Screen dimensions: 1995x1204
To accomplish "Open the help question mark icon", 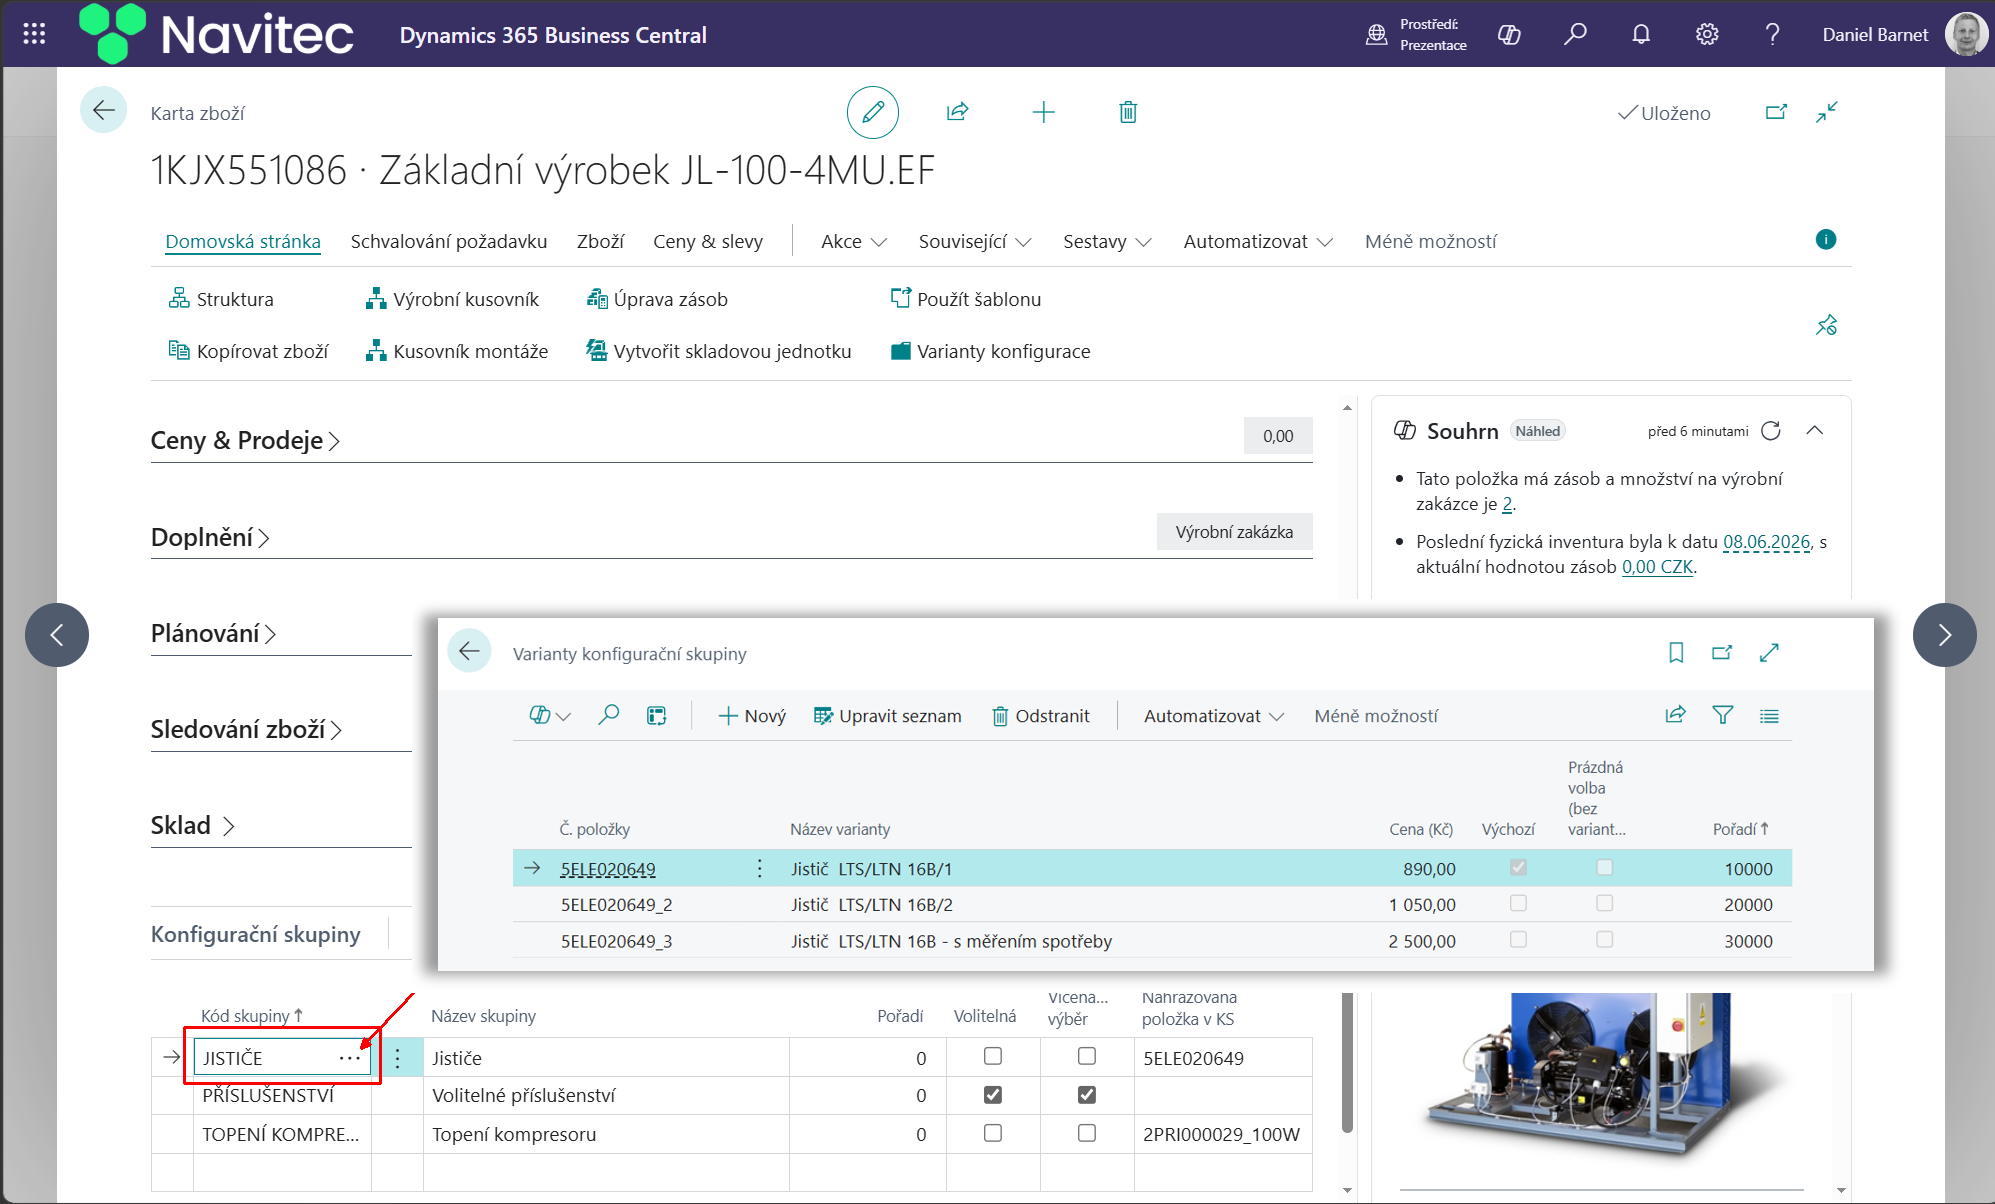I will 1772,35.
